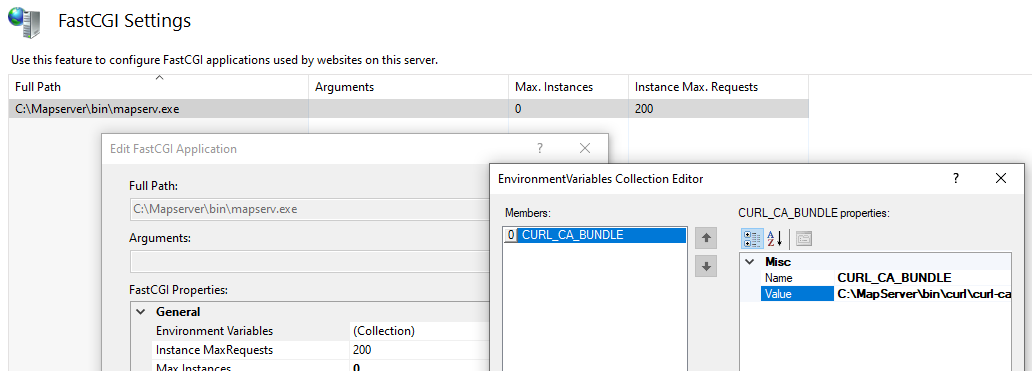Click help question mark in Edit FastCGI Application
The width and height of the screenshot is (1032, 371).
540,148
